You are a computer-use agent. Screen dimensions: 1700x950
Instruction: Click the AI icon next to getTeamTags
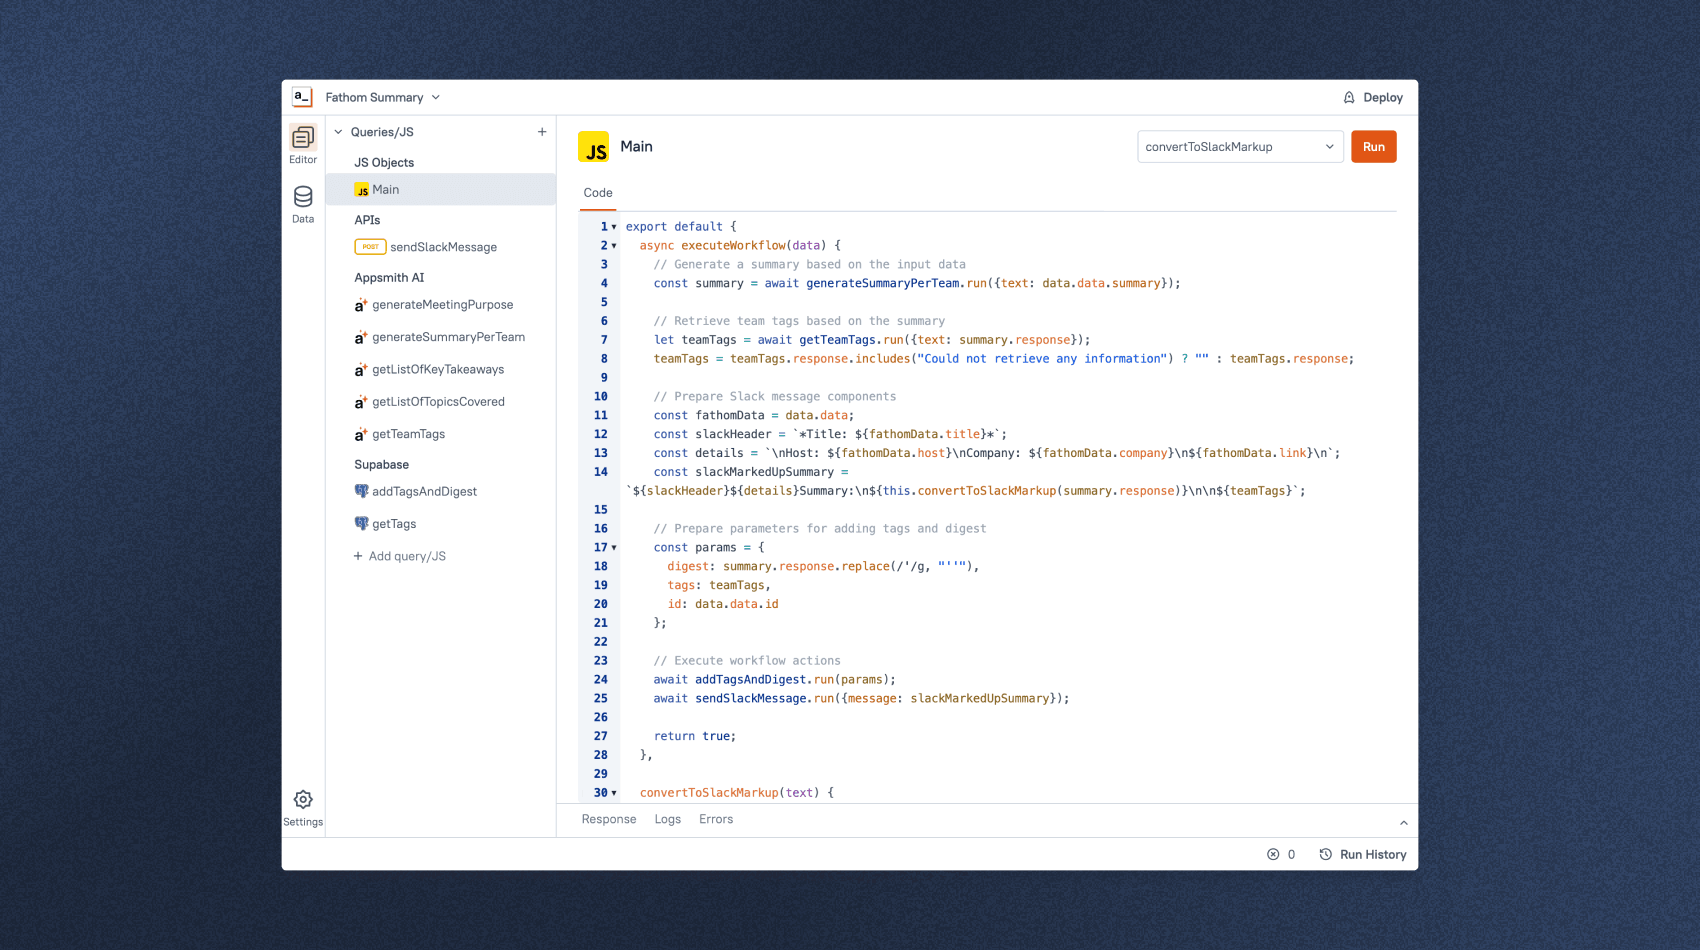click(360, 433)
